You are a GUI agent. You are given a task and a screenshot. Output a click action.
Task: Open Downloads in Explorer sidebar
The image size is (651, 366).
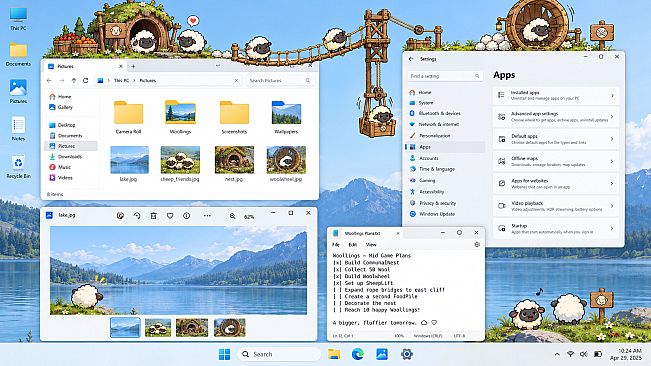70,157
